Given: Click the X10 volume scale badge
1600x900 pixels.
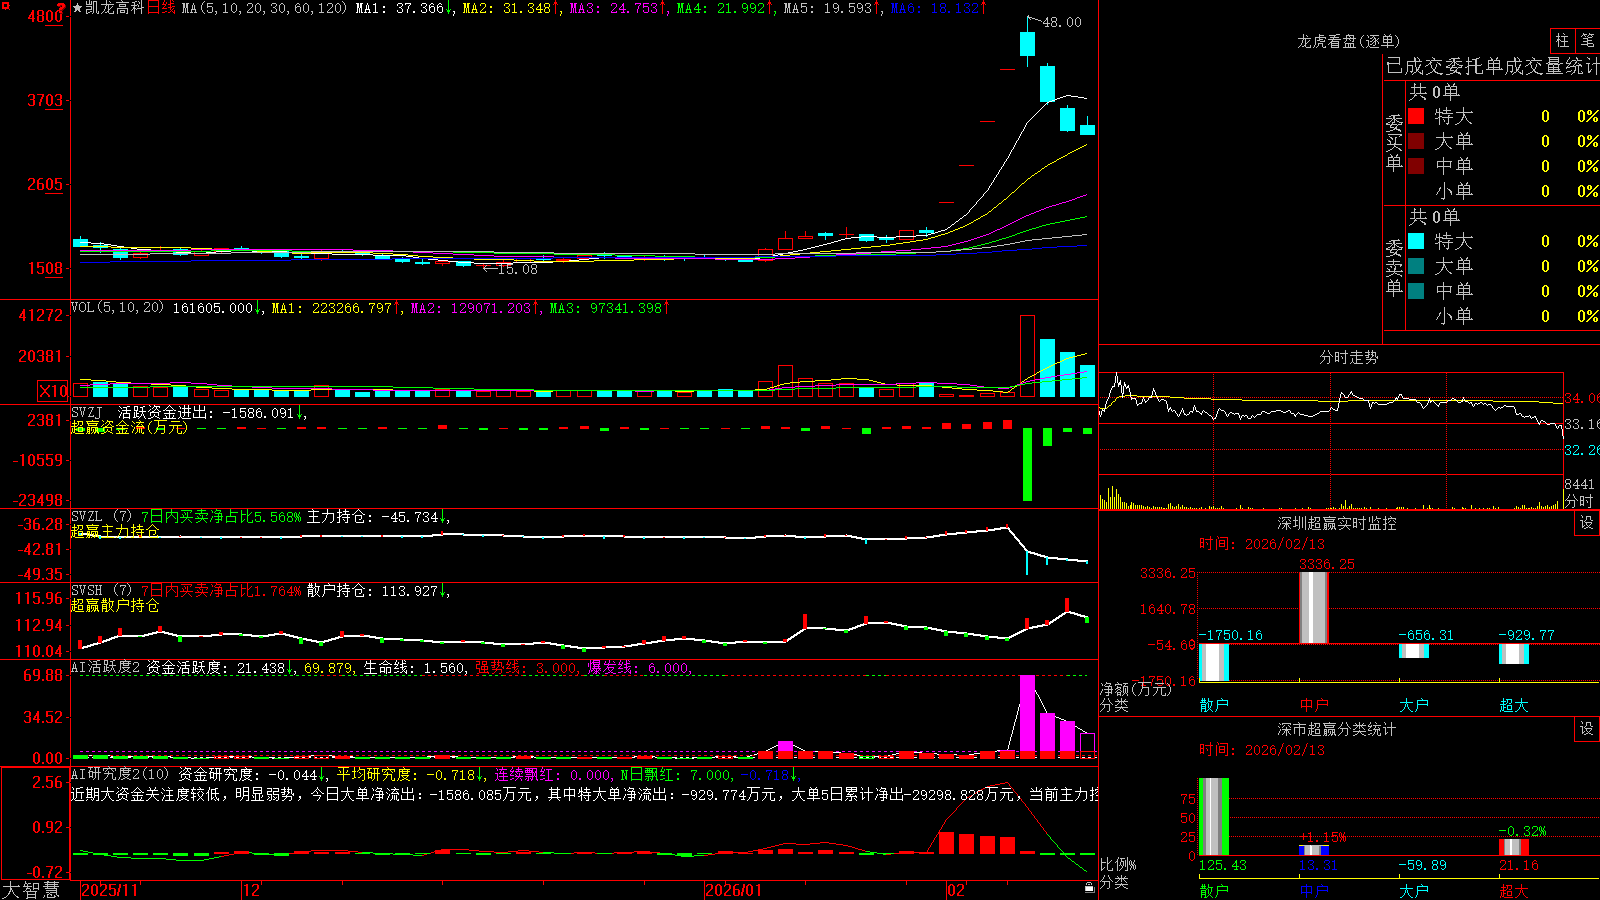Looking at the screenshot, I should coord(53,391).
